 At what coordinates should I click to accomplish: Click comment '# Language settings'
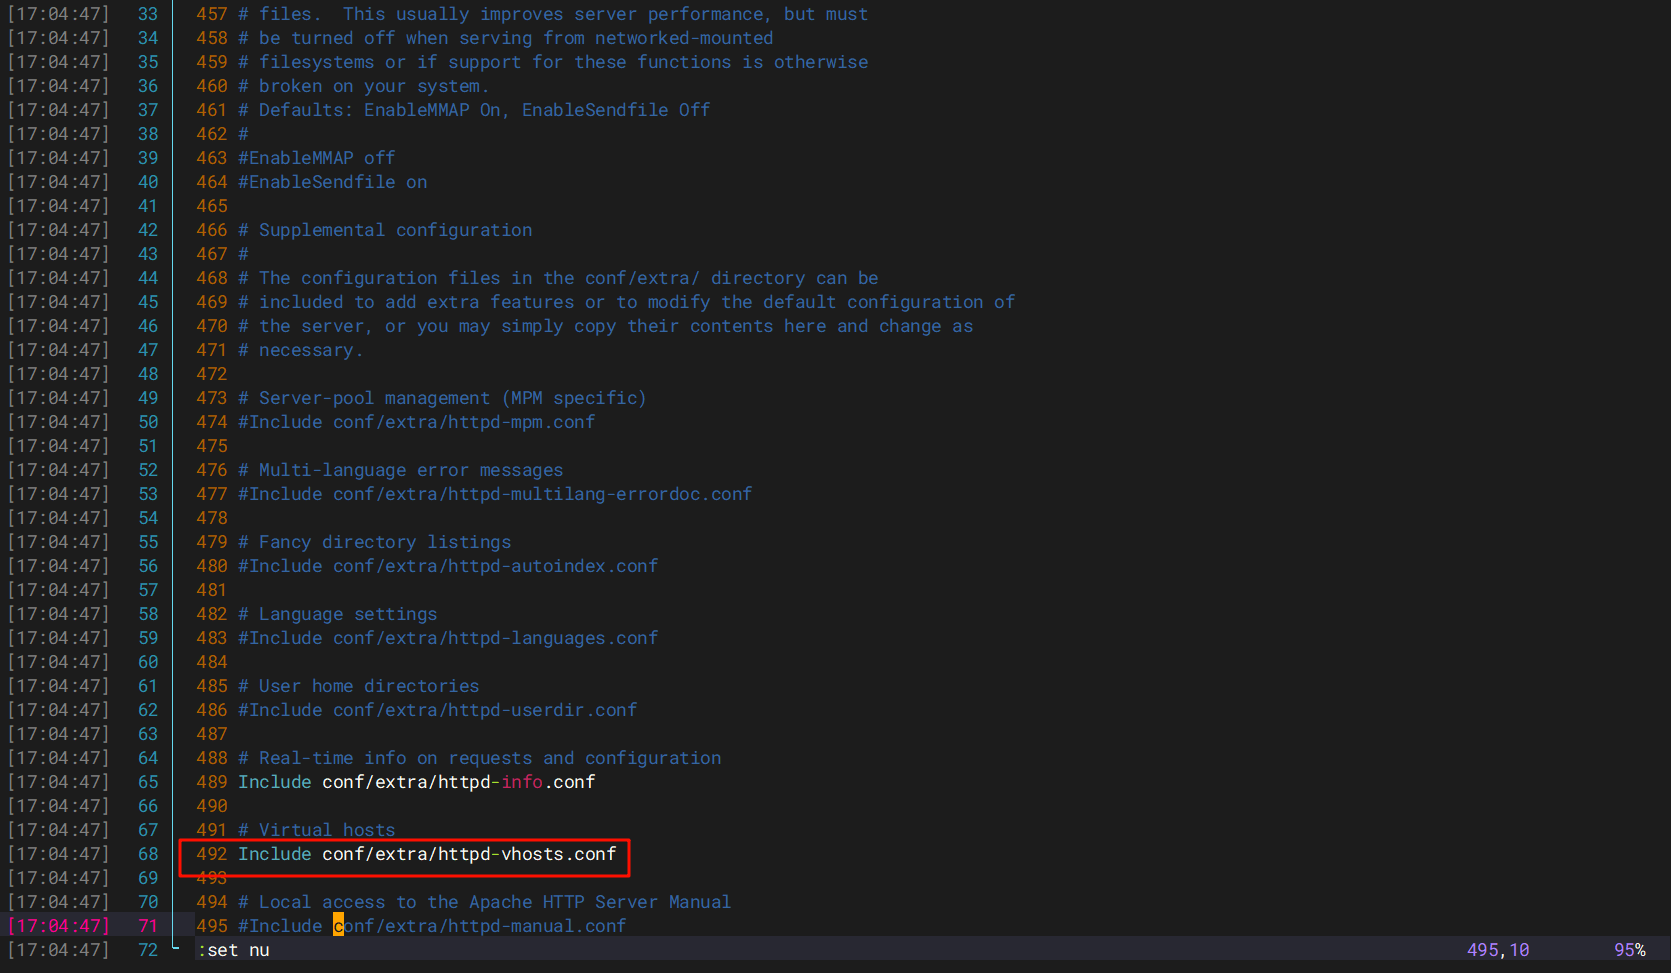(338, 614)
